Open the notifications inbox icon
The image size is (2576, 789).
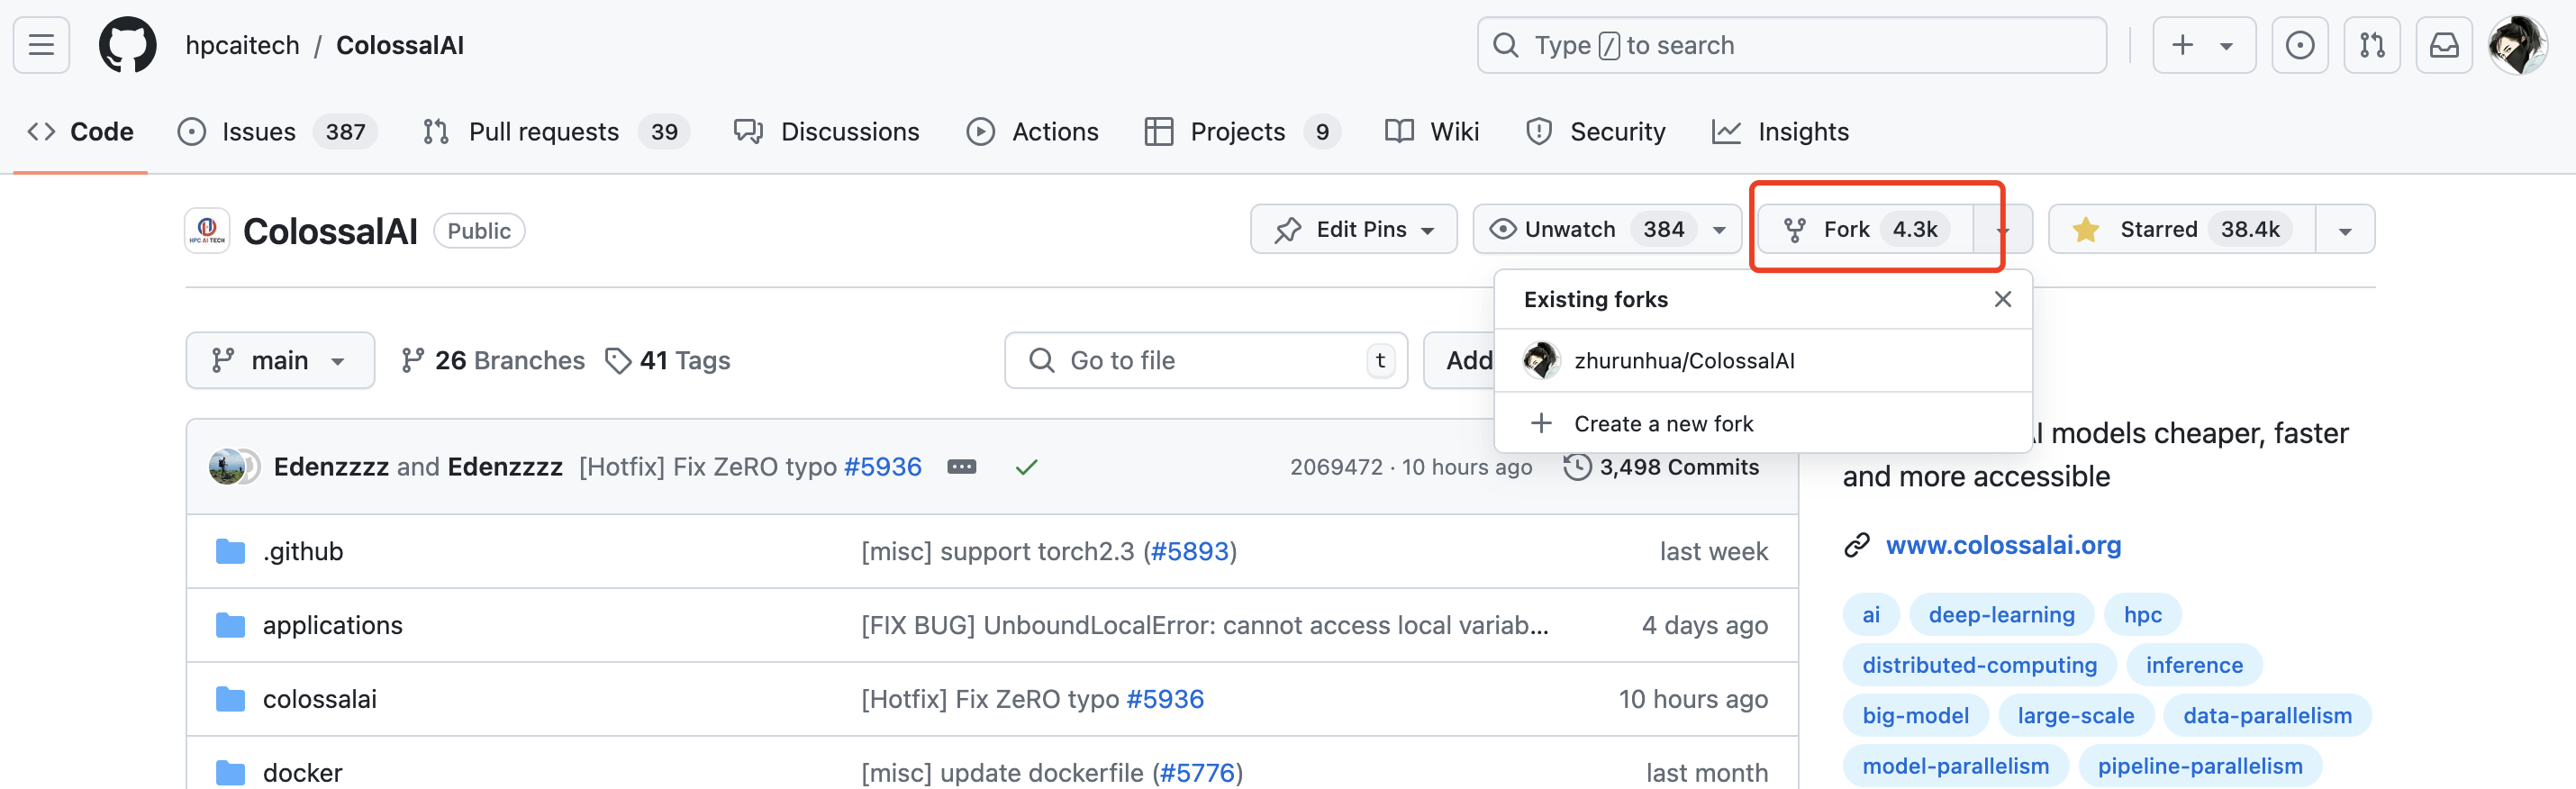pyautogui.click(x=2444, y=45)
